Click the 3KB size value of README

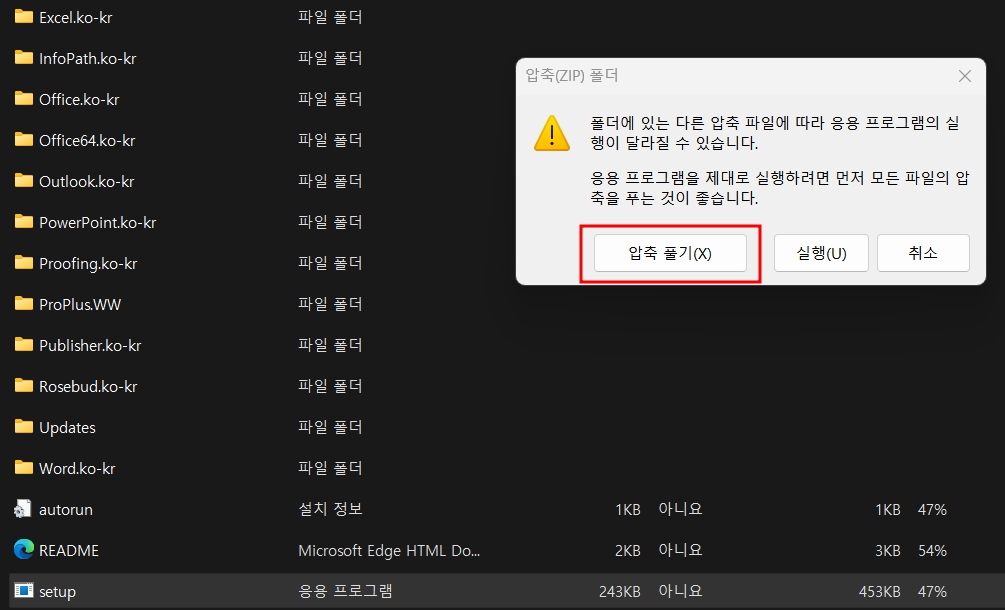point(888,551)
